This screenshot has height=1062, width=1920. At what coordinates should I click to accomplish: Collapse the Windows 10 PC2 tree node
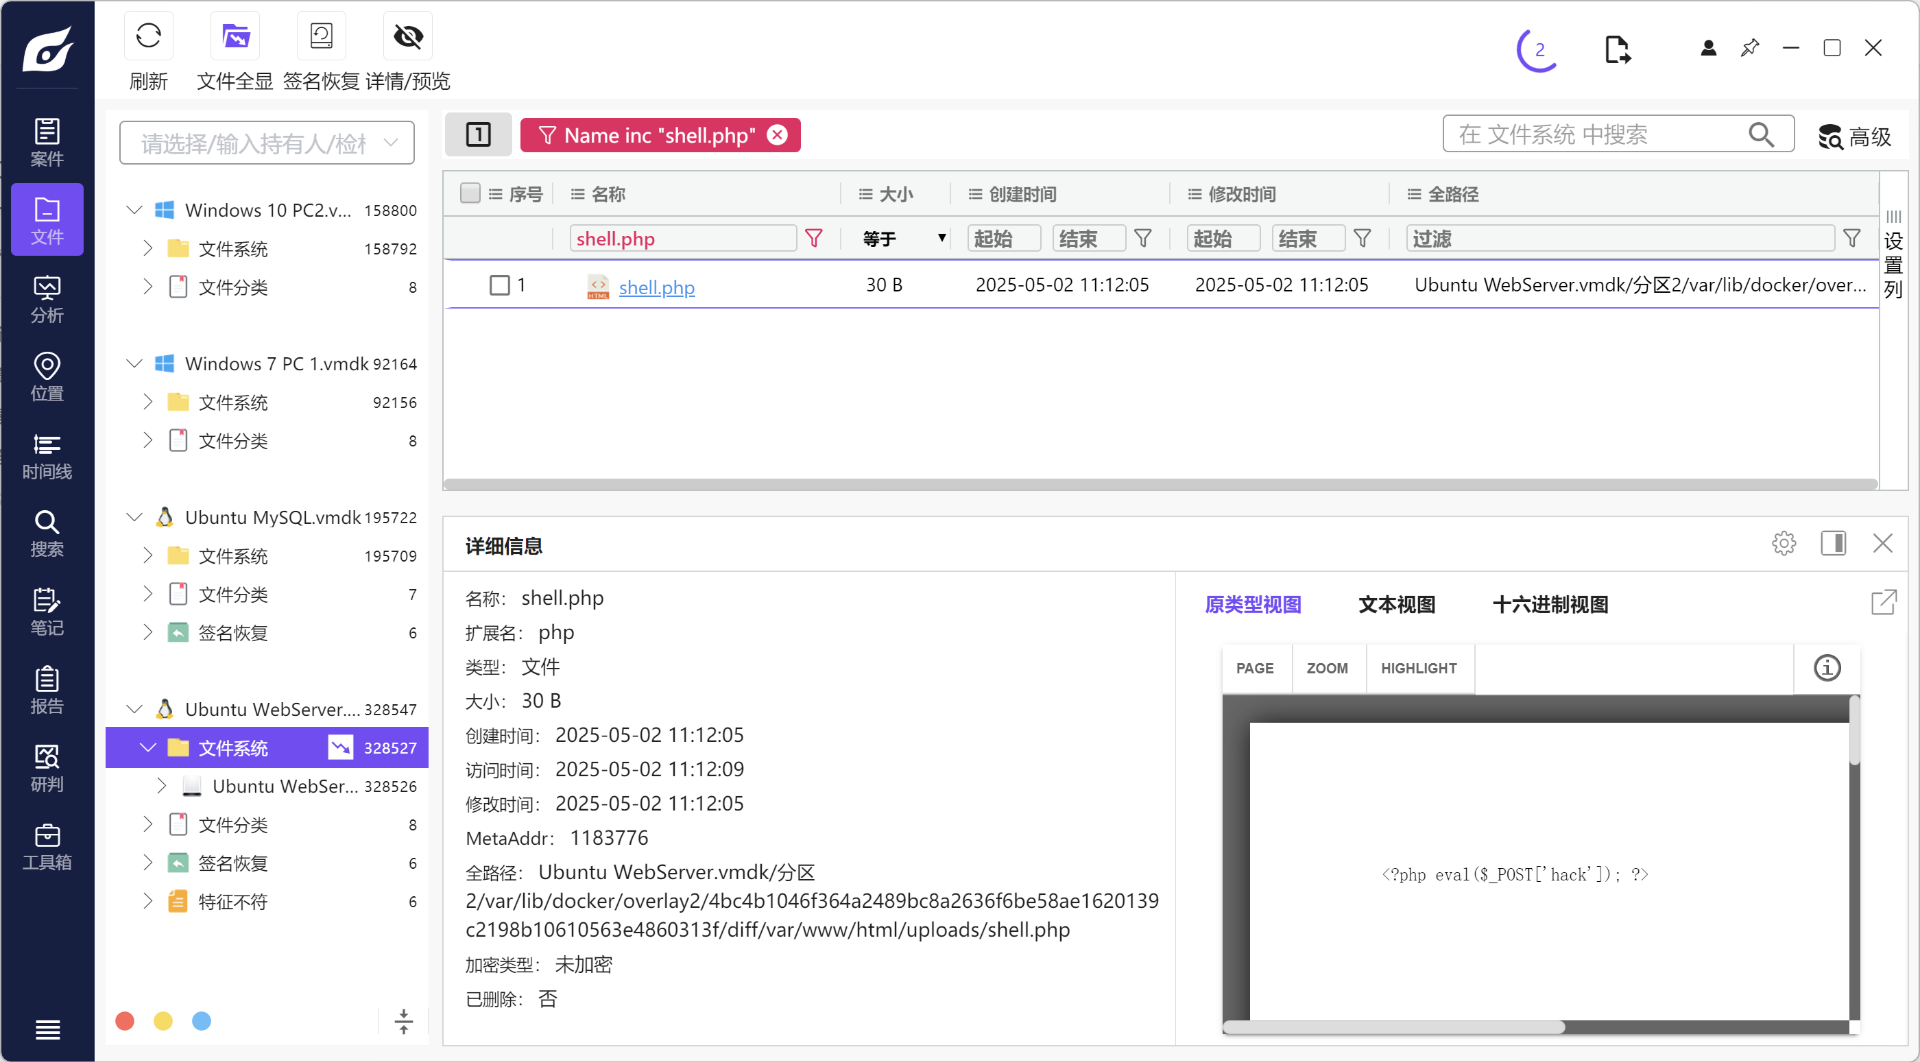[x=134, y=210]
